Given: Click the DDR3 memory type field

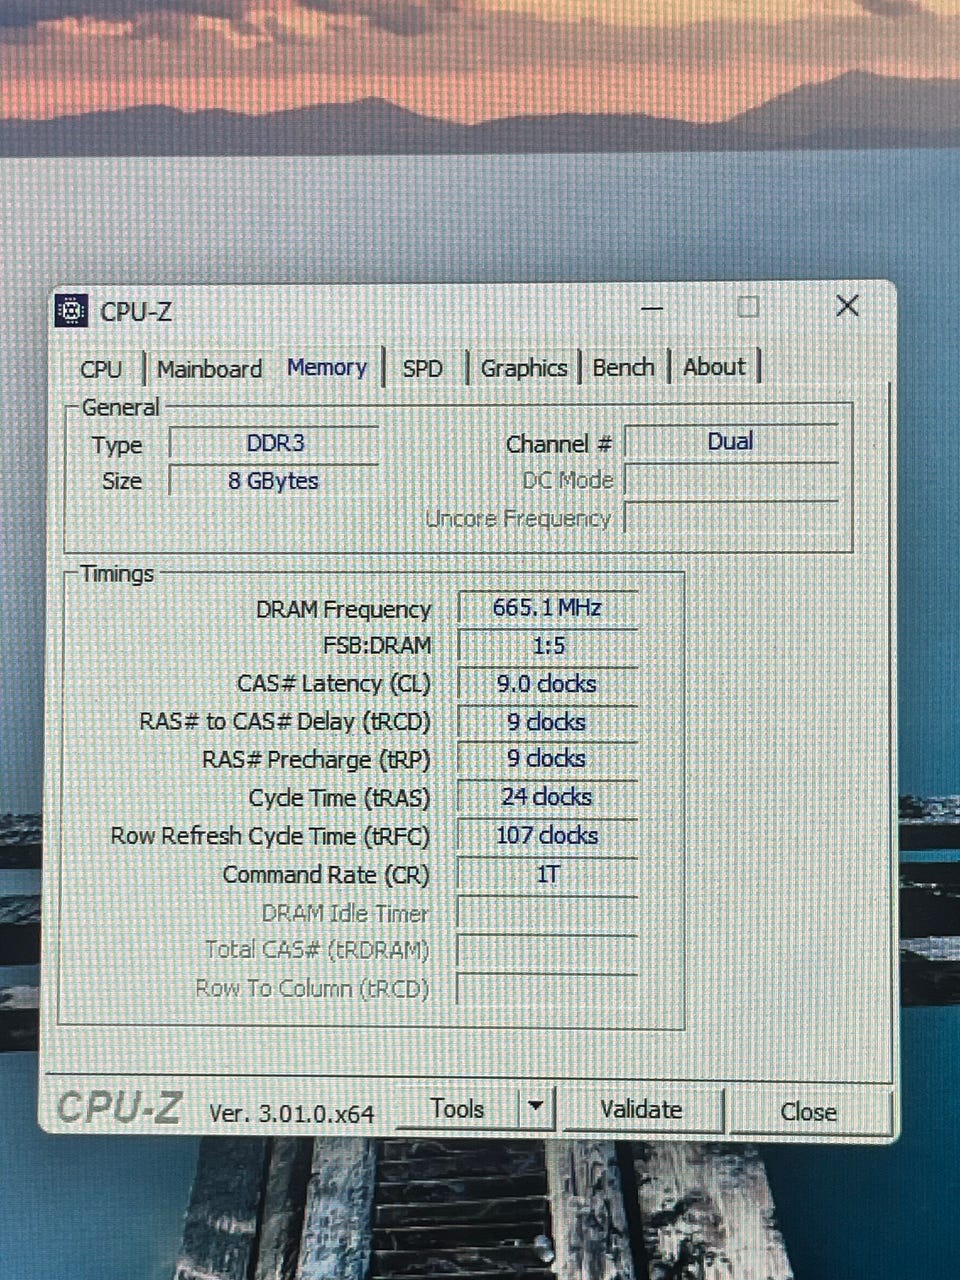Looking at the screenshot, I should (275, 443).
